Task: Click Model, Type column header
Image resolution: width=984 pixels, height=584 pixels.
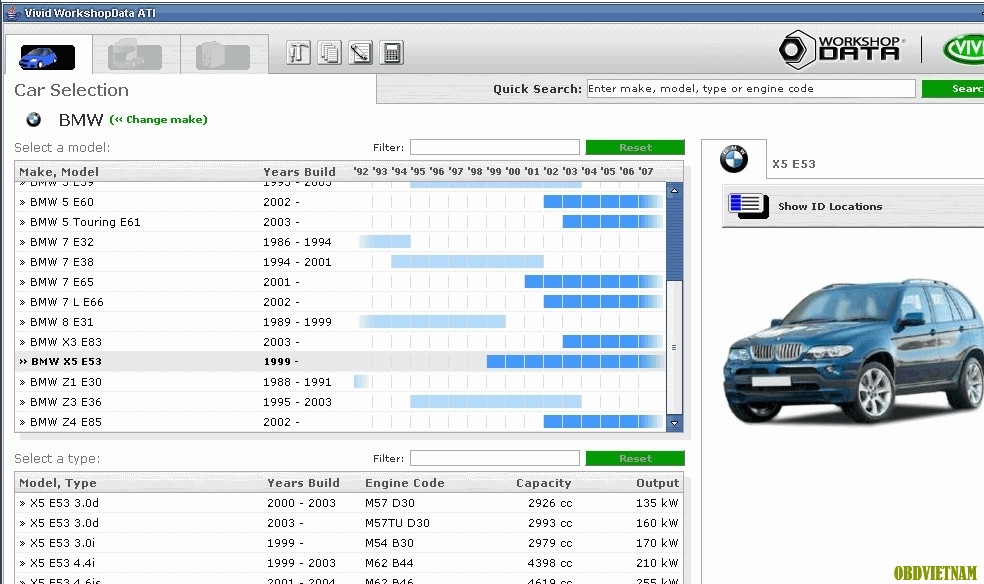Action: 58,483
